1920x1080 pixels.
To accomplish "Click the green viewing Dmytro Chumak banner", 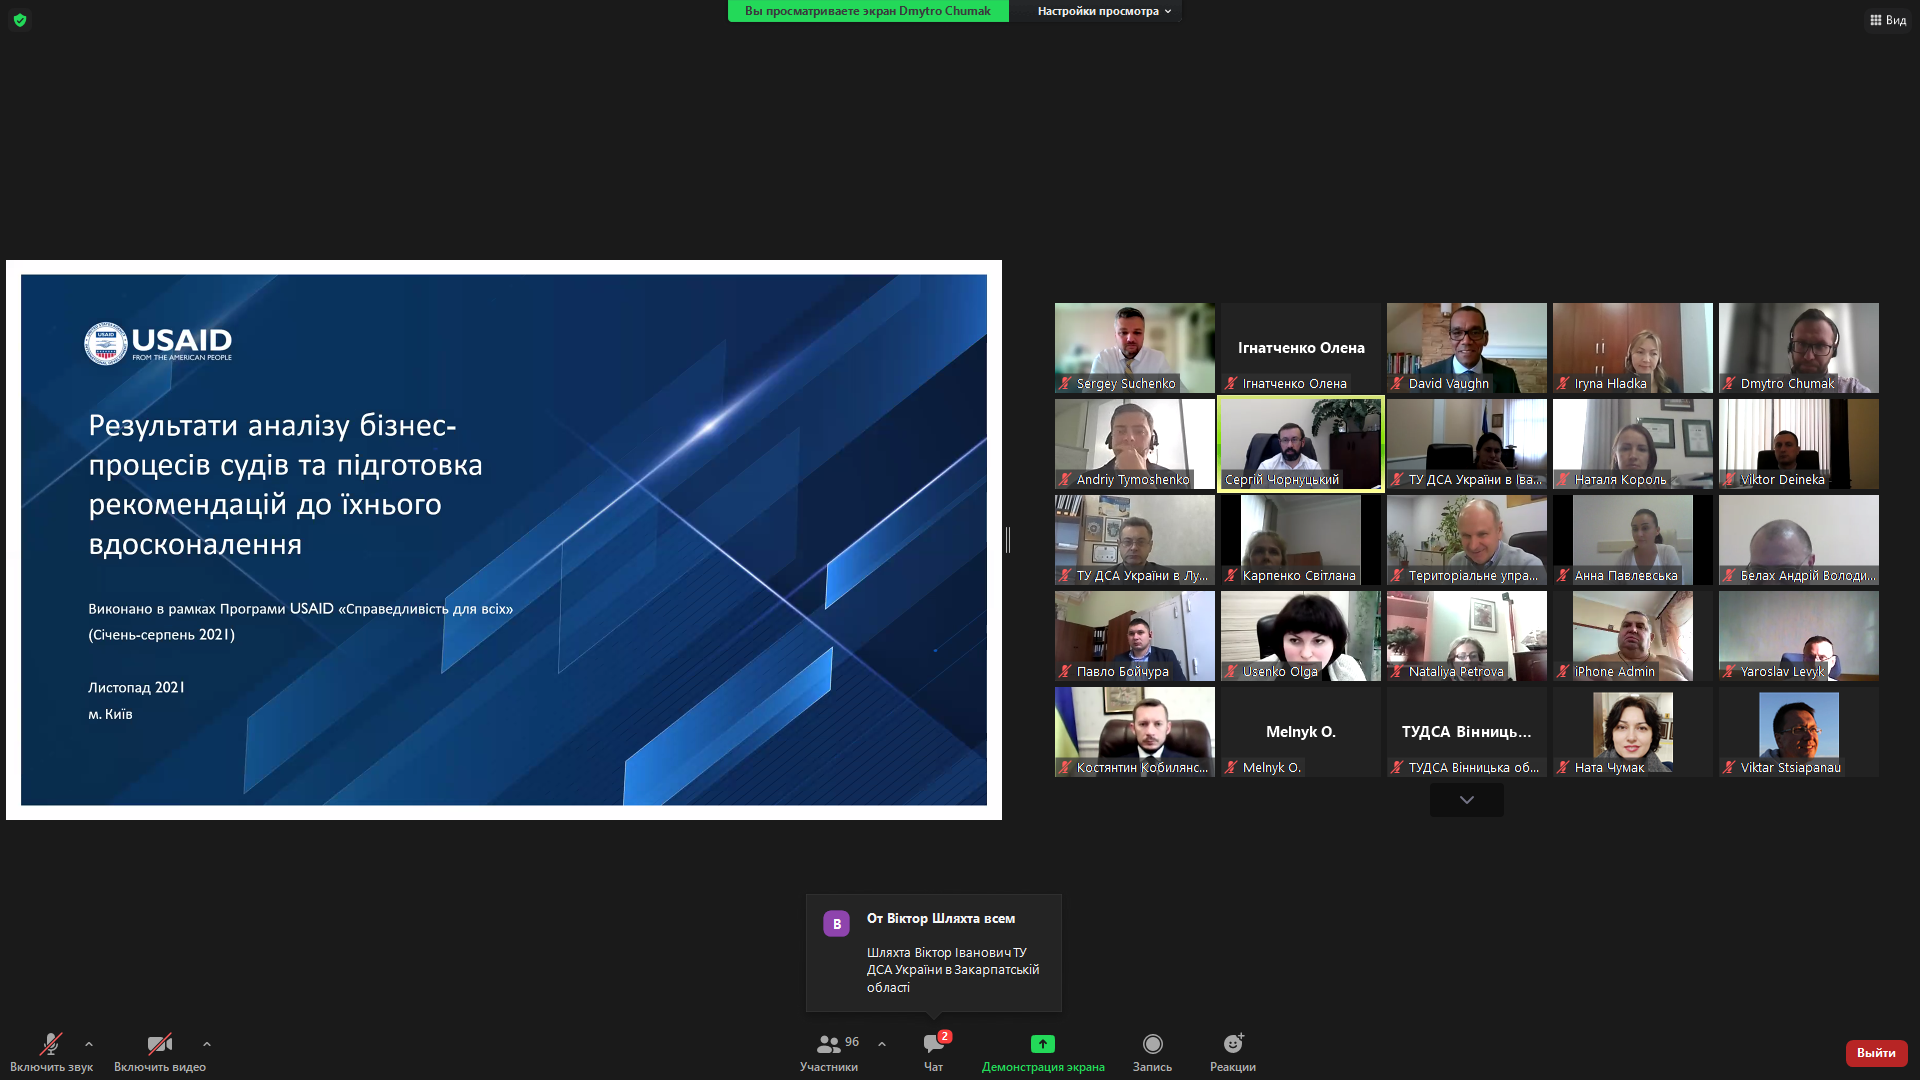I will coord(867,11).
